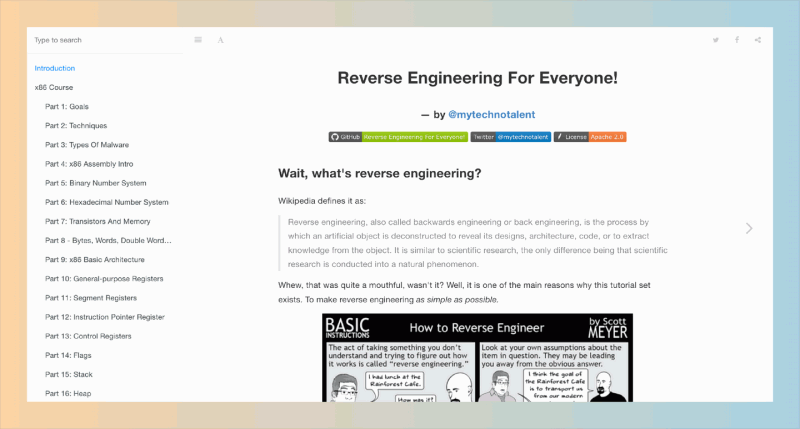Open Part 13: Control Registers
The image size is (800, 429).
88,336
